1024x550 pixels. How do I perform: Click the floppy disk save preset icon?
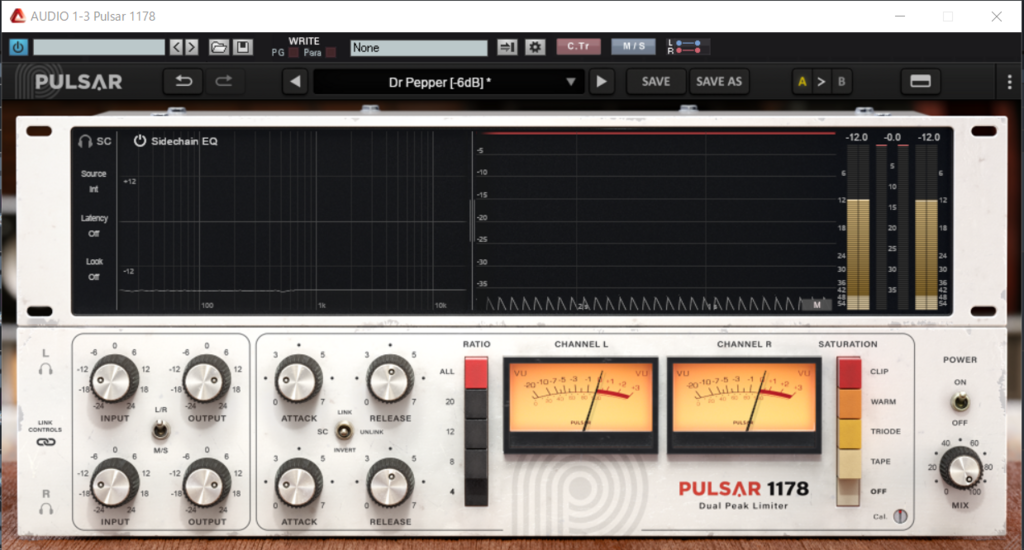coord(243,47)
